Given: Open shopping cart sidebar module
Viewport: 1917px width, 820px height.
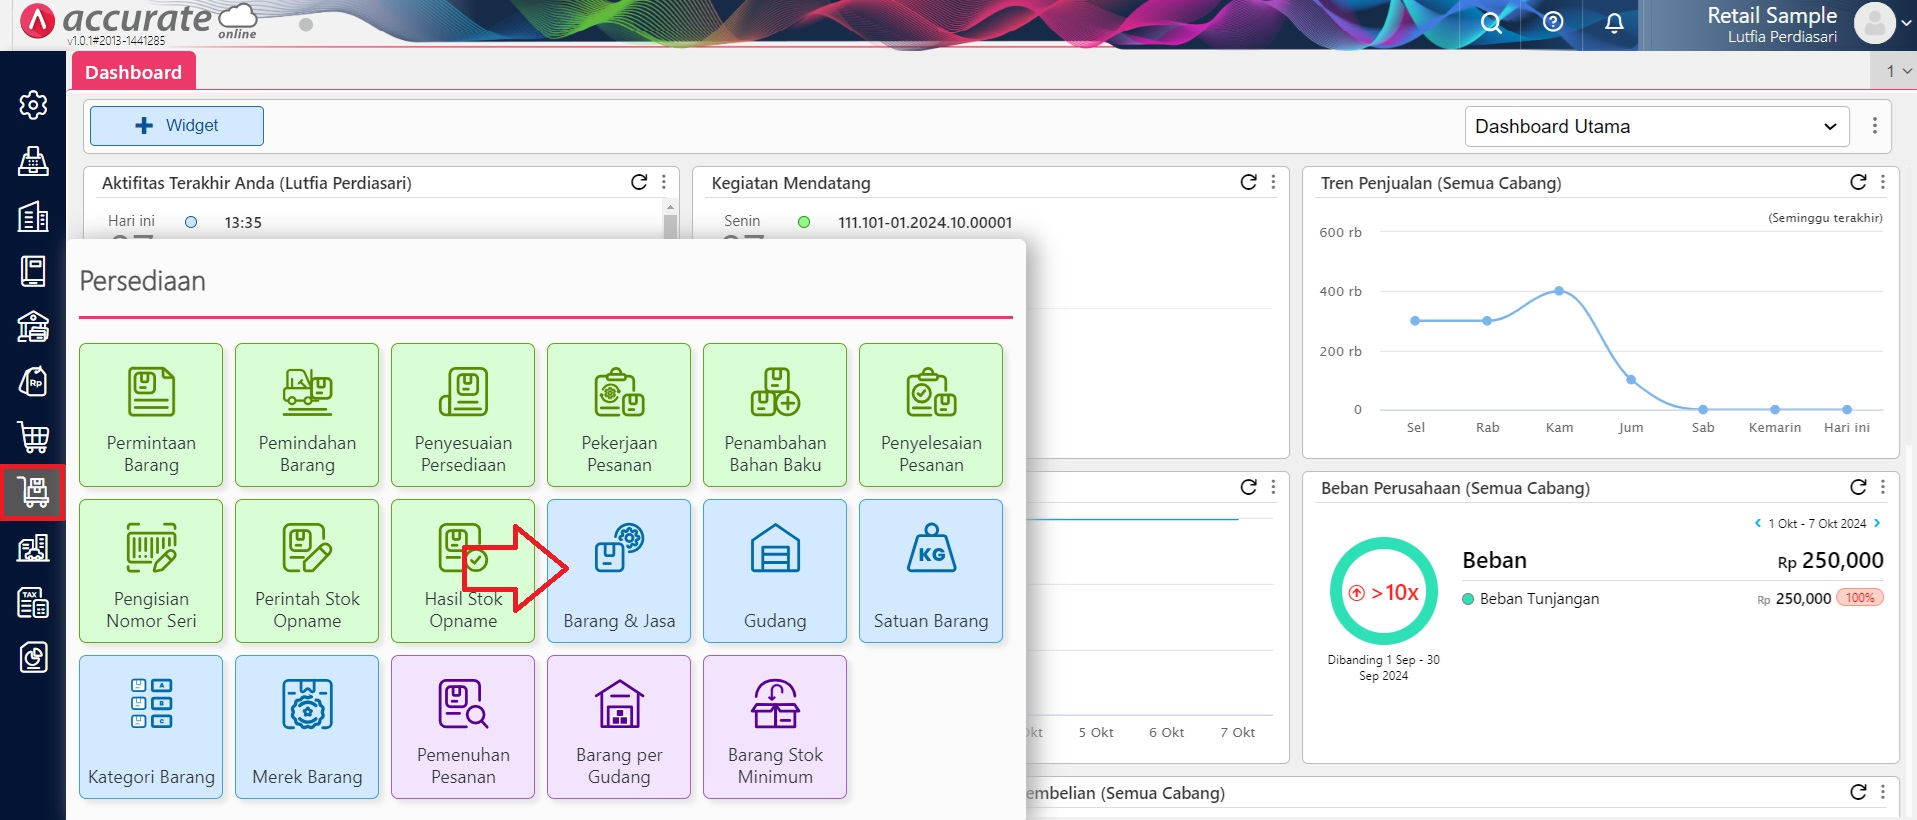Looking at the screenshot, I should (33, 437).
